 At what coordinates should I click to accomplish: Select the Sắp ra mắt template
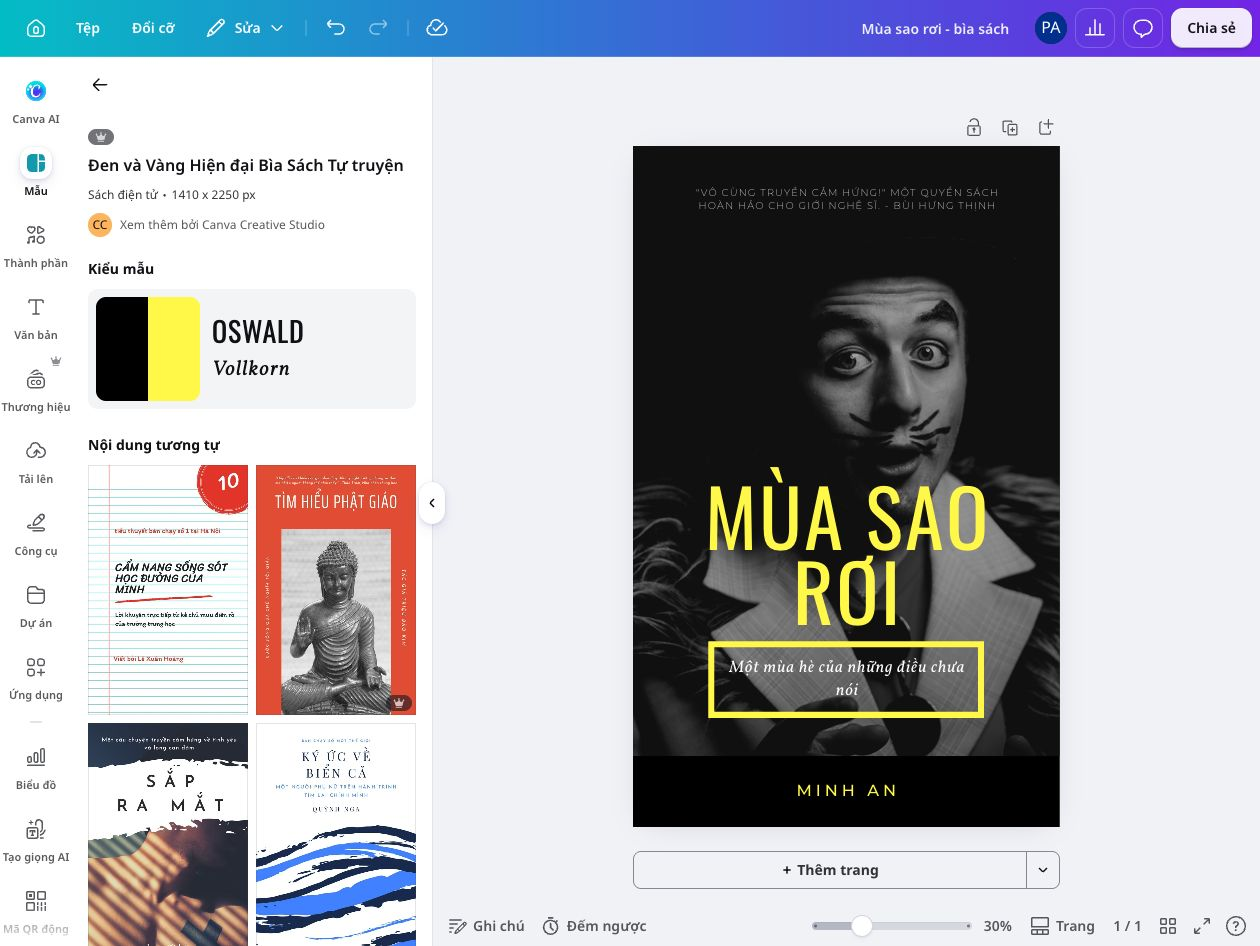(x=168, y=834)
